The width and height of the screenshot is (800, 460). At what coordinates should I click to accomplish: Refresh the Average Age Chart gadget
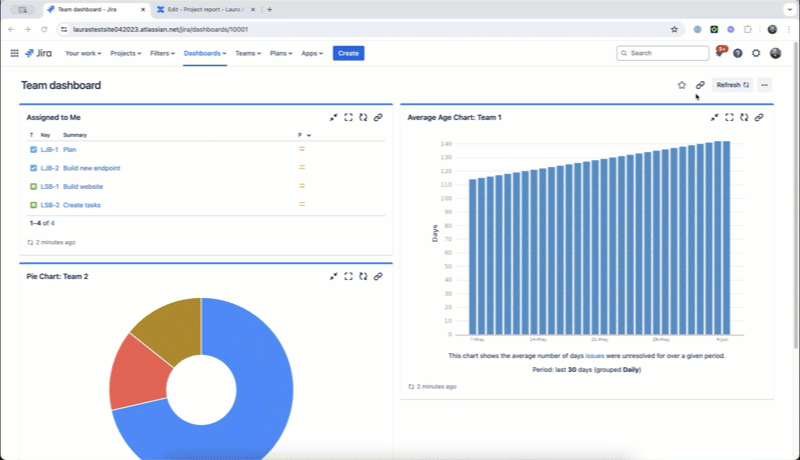point(744,117)
